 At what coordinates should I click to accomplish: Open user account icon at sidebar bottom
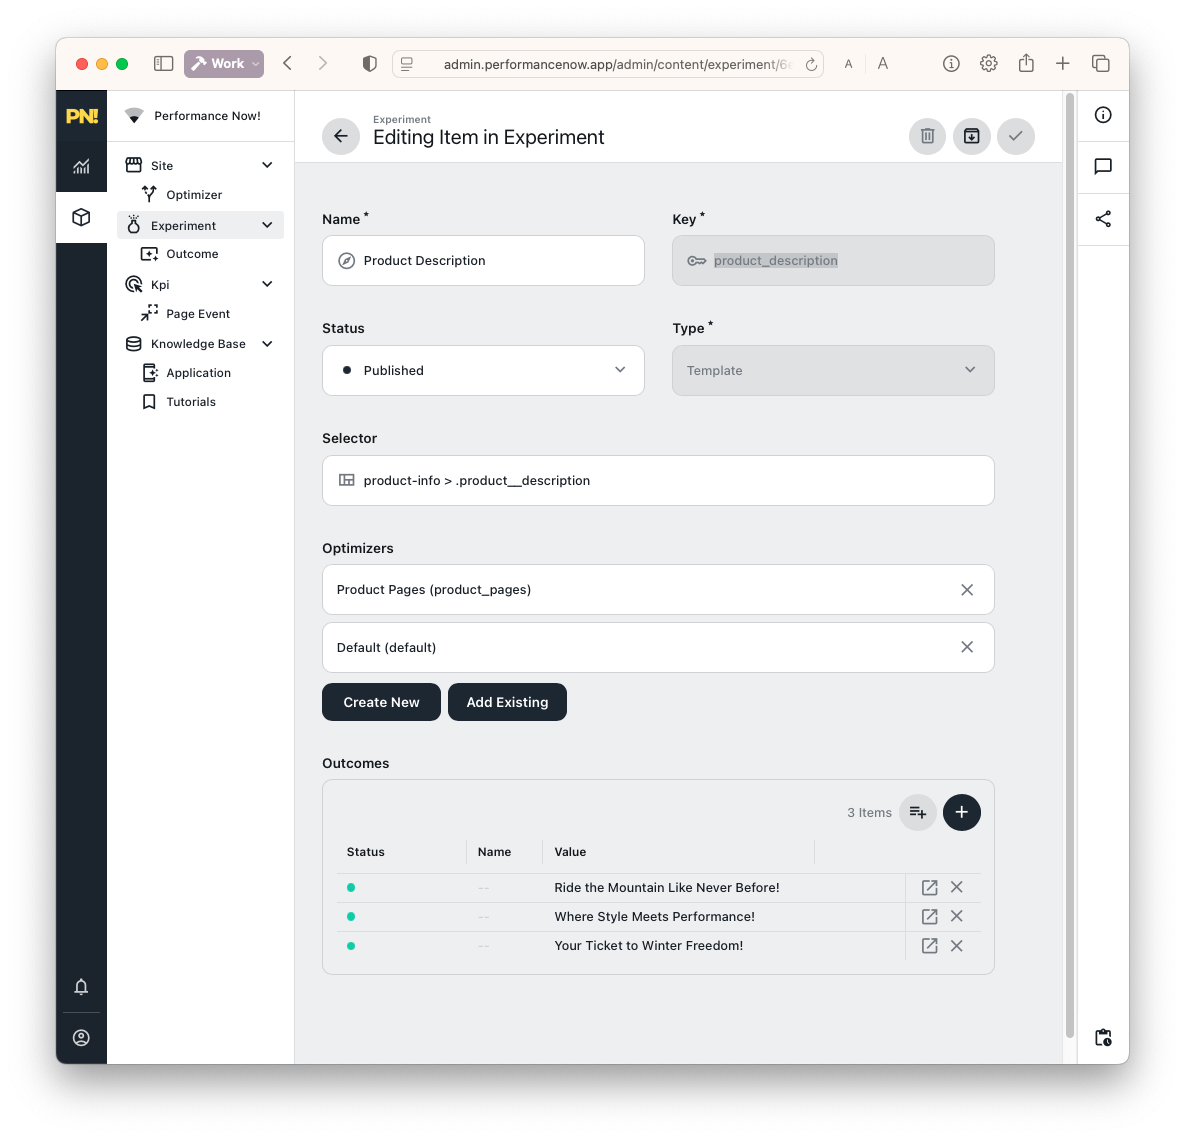pyautogui.click(x=82, y=1037)
